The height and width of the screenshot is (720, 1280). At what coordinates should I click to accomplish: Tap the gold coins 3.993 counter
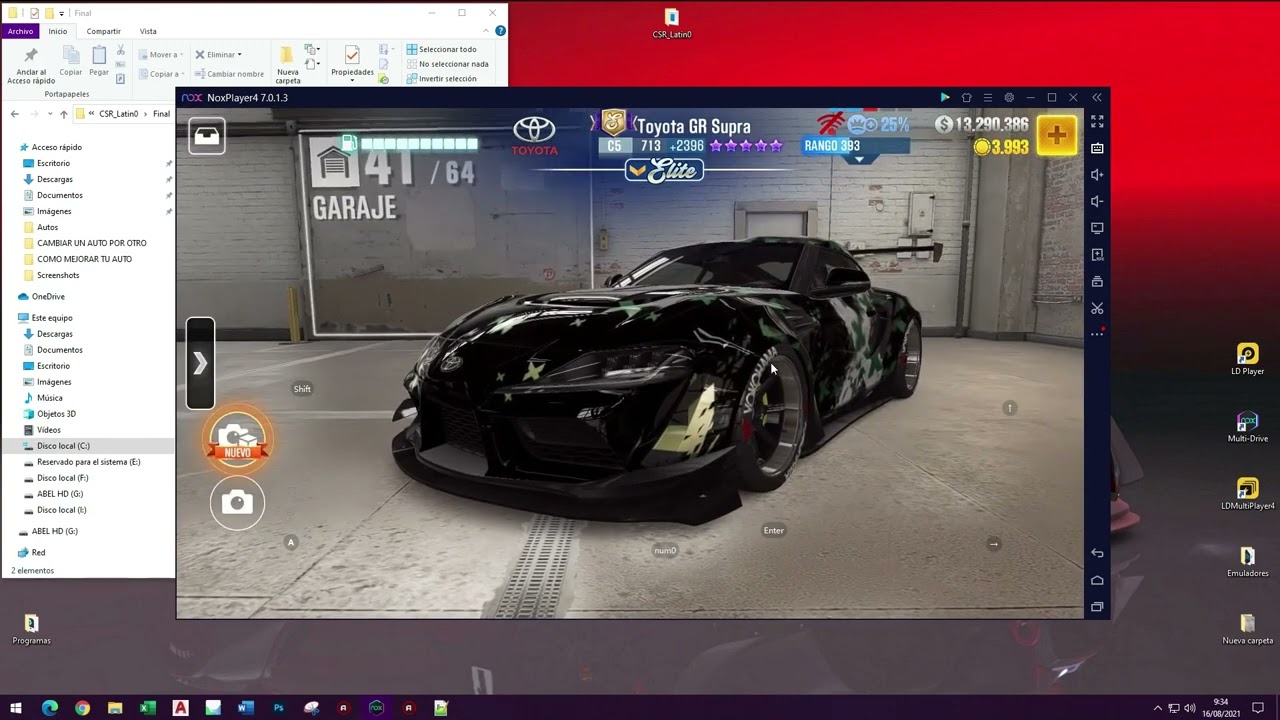1002,147
